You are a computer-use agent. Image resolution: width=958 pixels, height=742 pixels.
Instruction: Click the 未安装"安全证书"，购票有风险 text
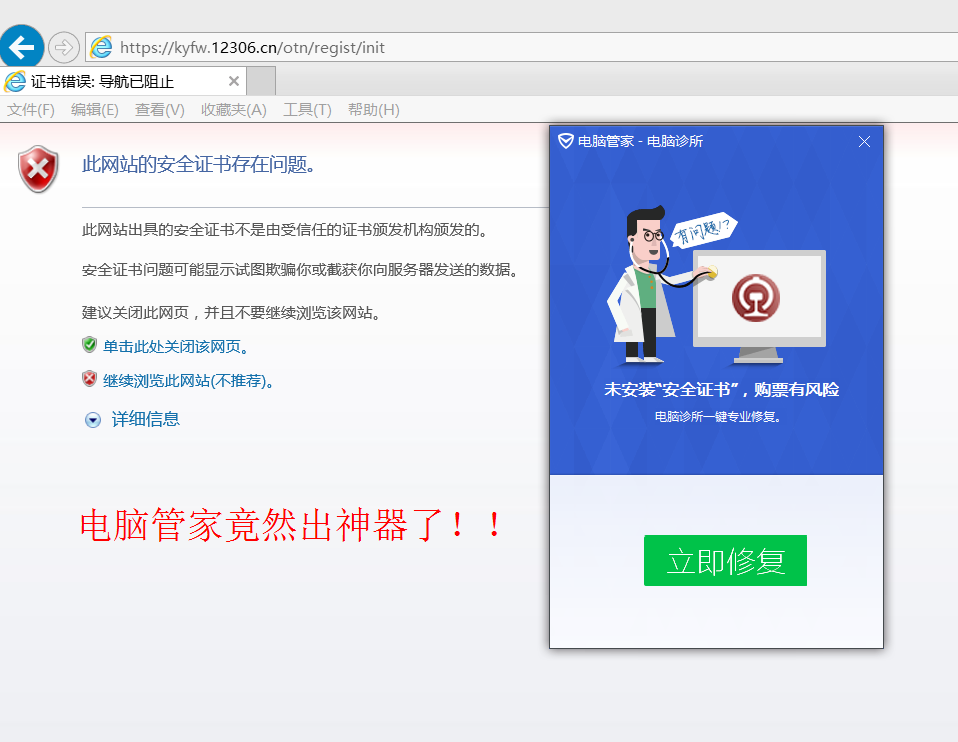[x=722, y=390]
